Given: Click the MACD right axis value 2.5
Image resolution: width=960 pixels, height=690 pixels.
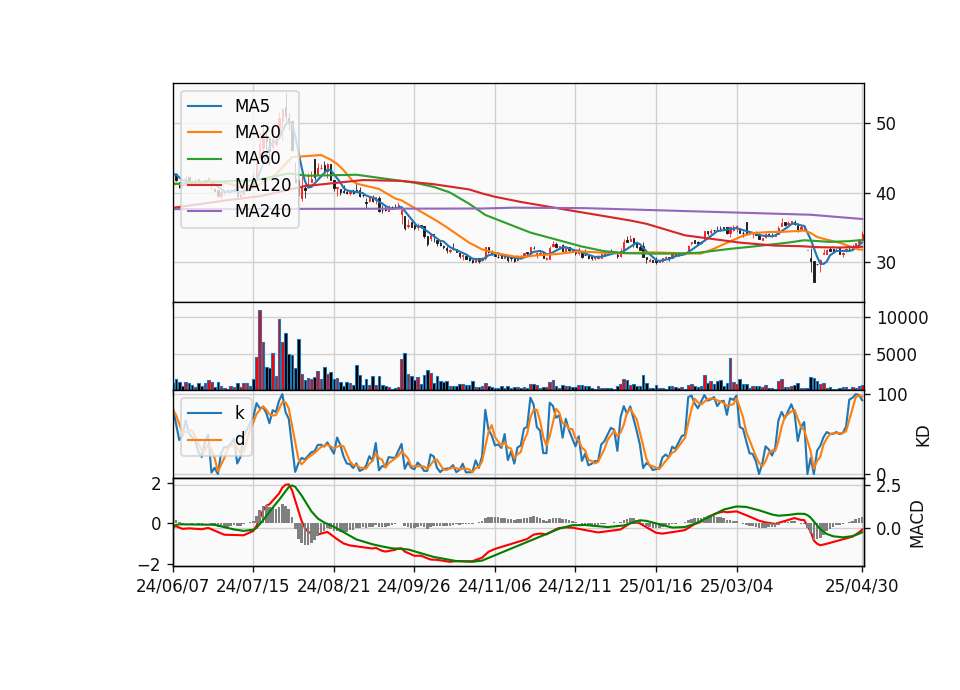Looking at the screenshot, I should pos(889,487).
